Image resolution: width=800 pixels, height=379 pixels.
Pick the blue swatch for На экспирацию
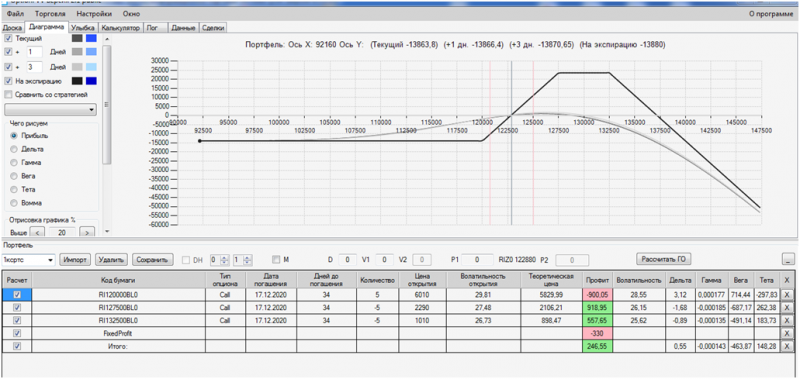click(x=91, y=81)
